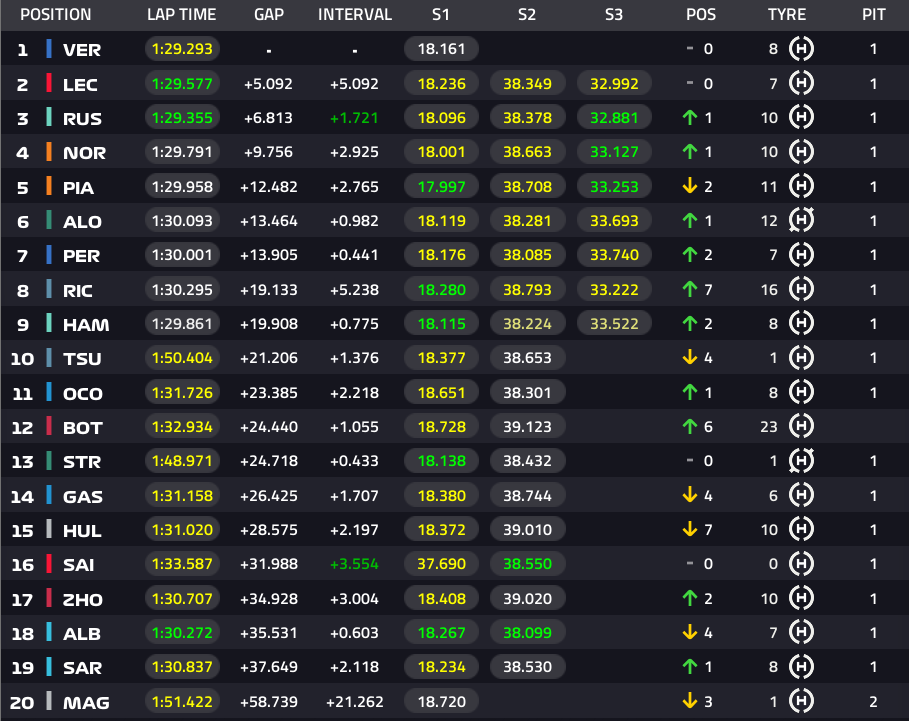
Task: Click ALO's used hard tyre icon
Action: (x=801, y=220)
